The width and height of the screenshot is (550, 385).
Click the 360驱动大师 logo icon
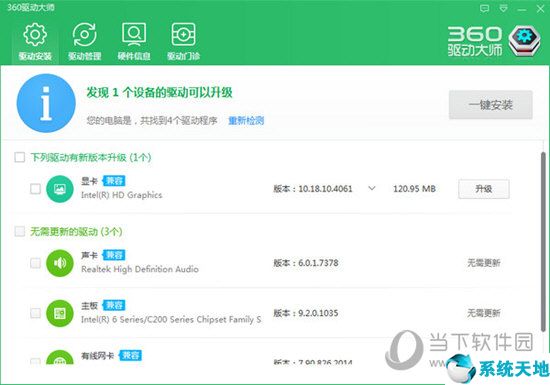(x=524, y=41)
